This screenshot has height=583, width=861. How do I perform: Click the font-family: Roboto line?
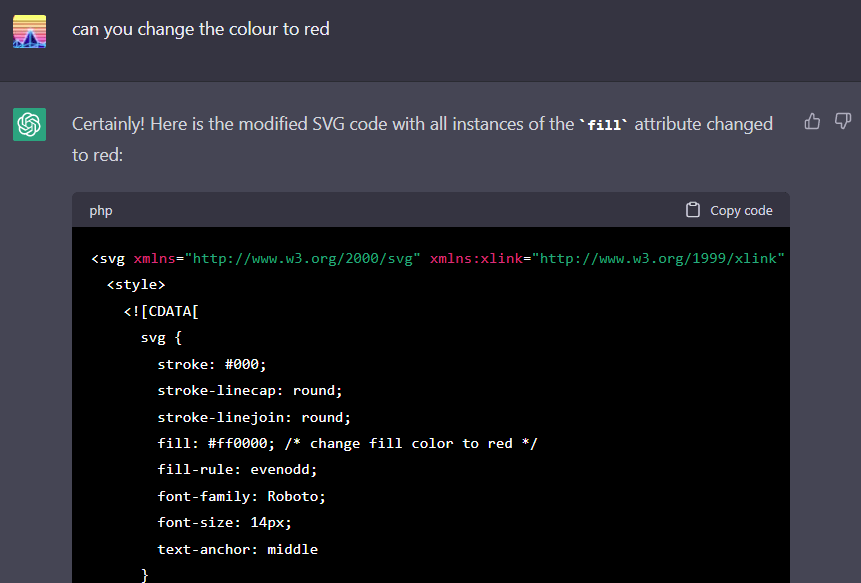pyautogui.click(x=242, y=497)
